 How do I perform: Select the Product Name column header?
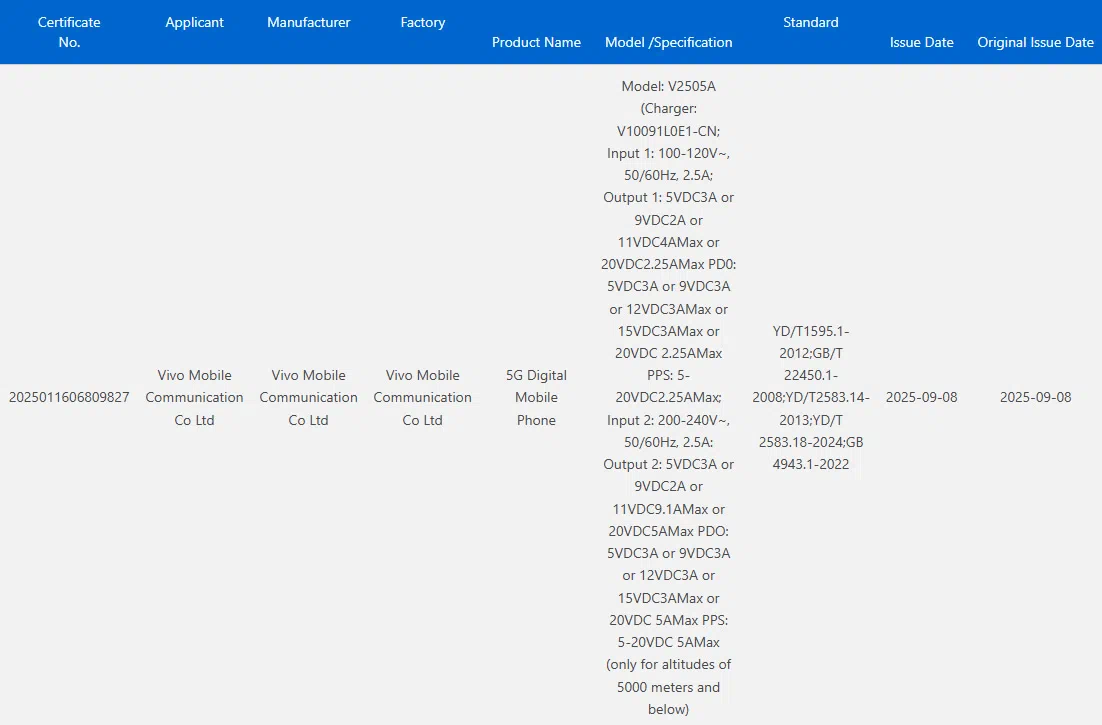tap(536, 42)
